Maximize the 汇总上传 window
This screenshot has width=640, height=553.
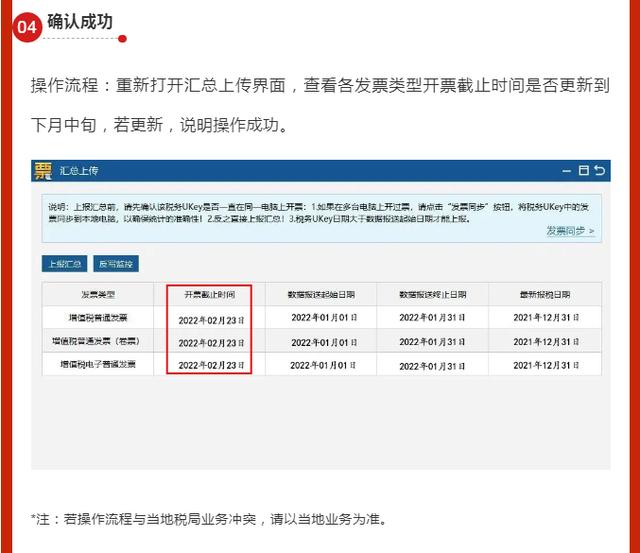tap(584, 171)
